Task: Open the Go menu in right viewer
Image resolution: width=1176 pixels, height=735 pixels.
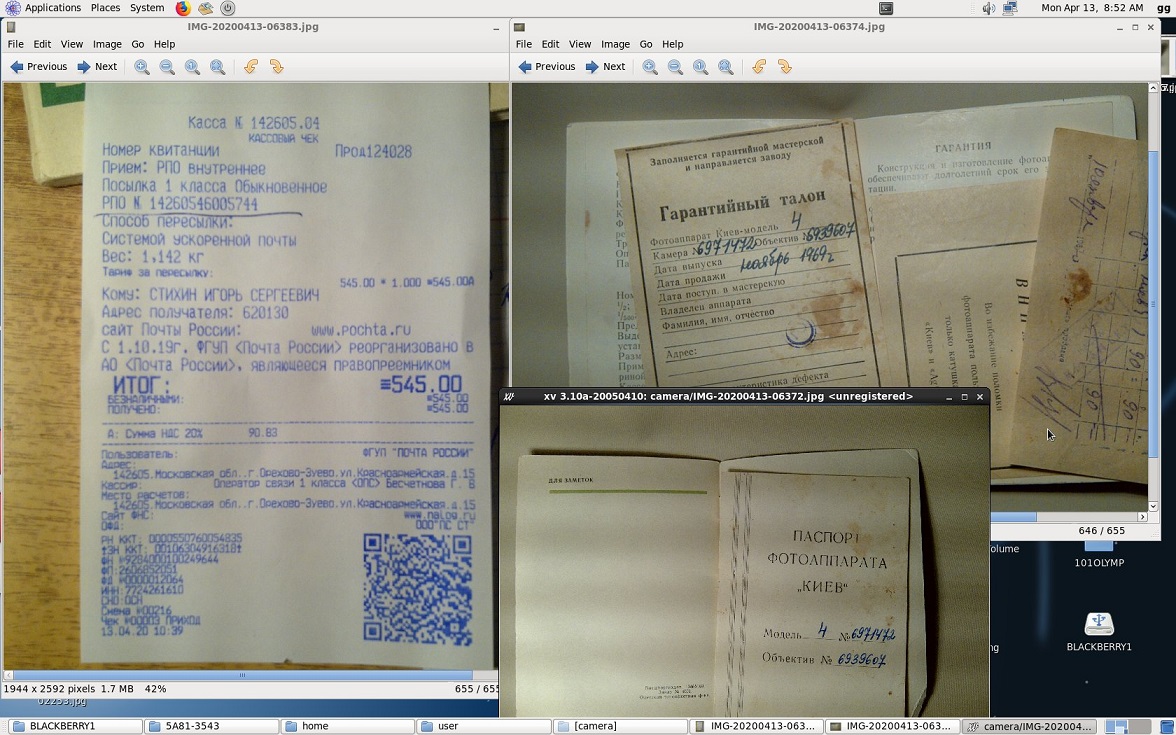Action: click(x=646, y=44)
